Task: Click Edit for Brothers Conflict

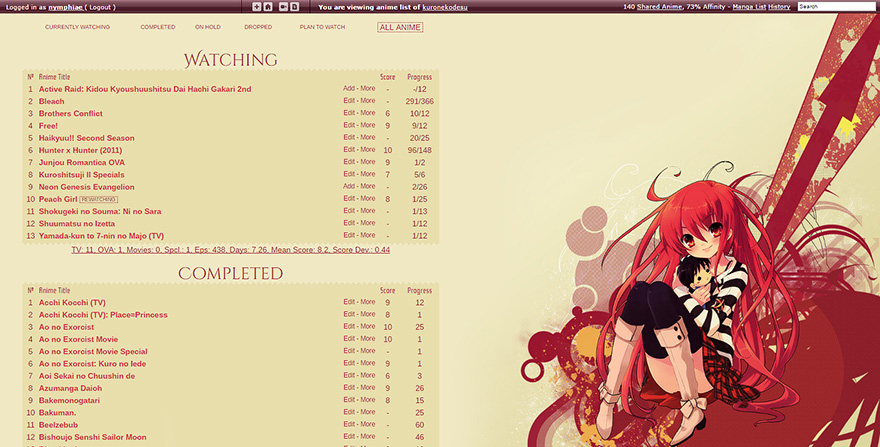Action: [x=349, y=113]
